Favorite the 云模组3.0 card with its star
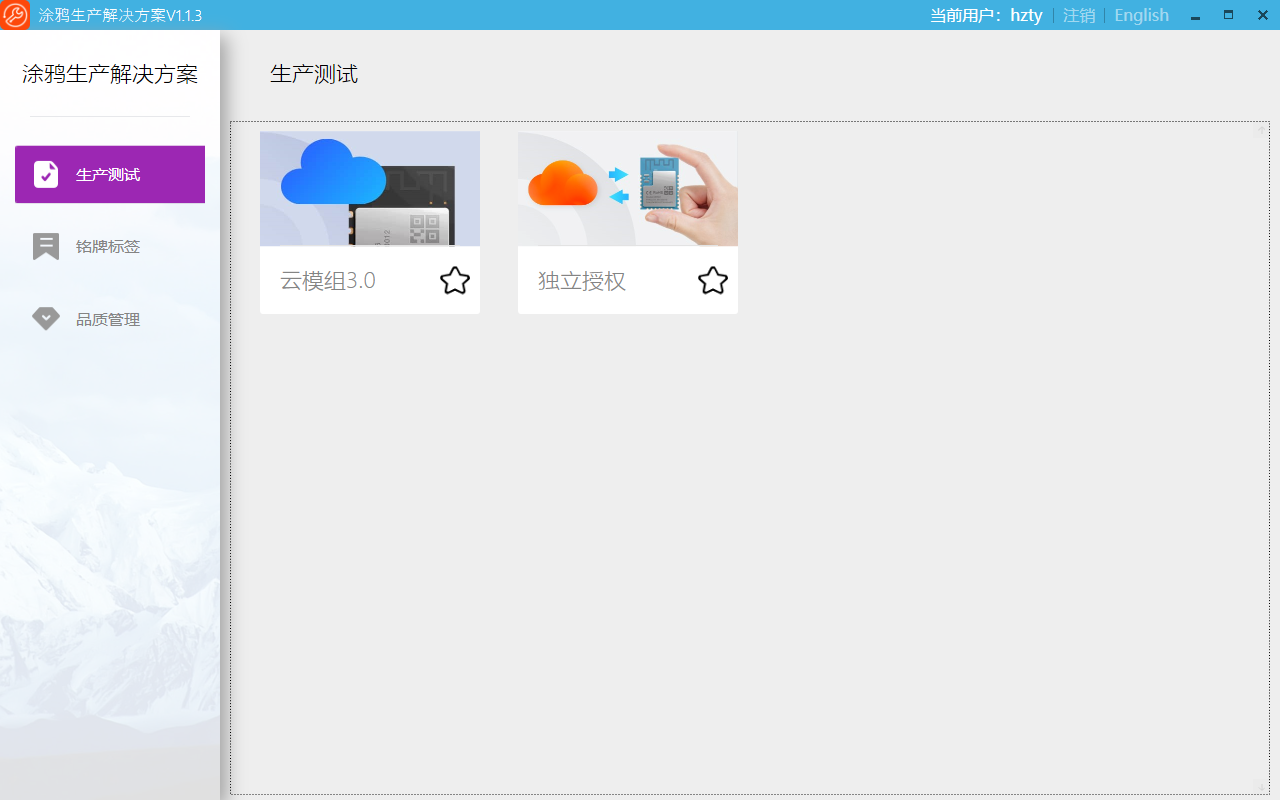The height and width of the screenshot is (800, 1280). tap(455, 281)
